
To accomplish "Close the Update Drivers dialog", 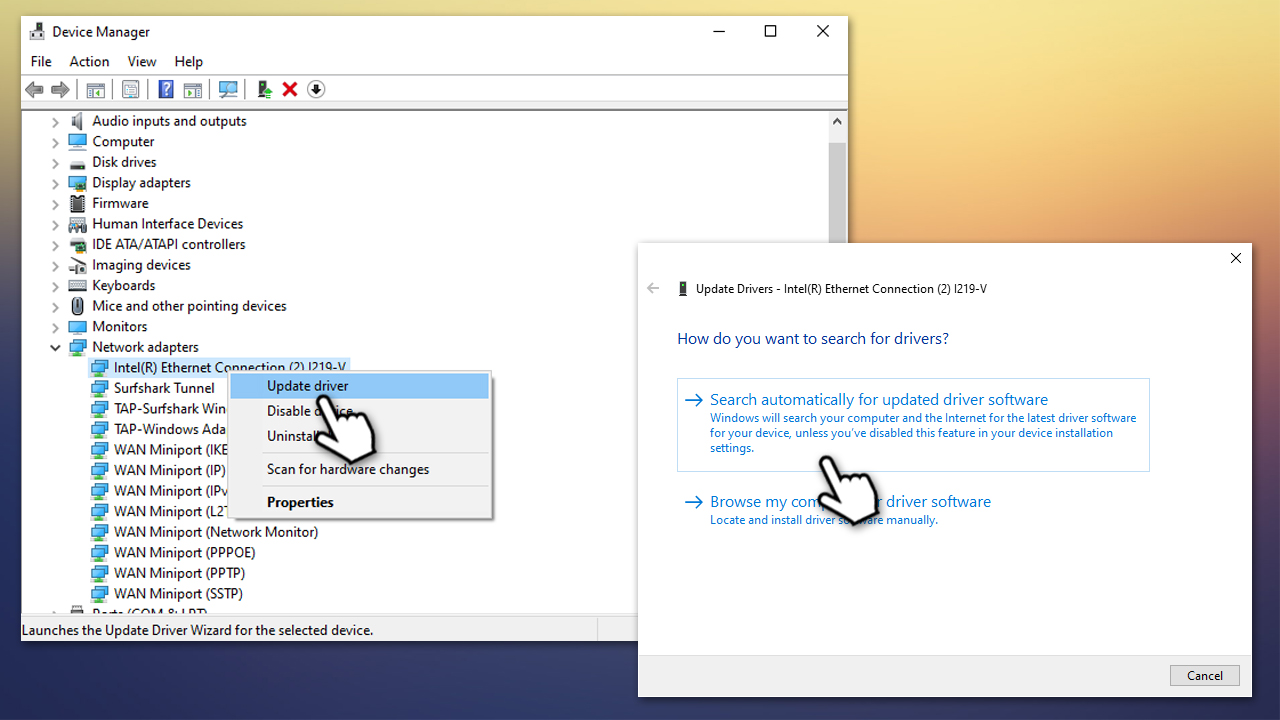I will [1235, 258].
